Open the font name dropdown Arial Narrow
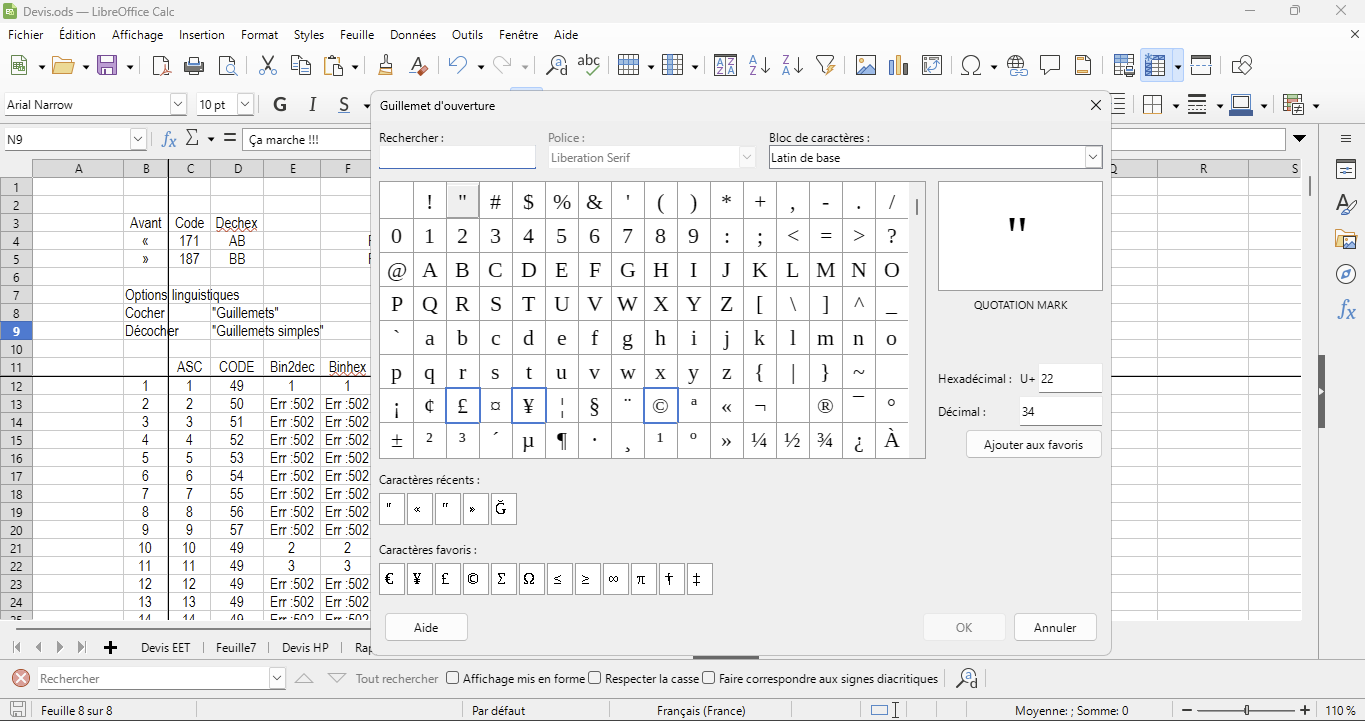 (178, 105)
